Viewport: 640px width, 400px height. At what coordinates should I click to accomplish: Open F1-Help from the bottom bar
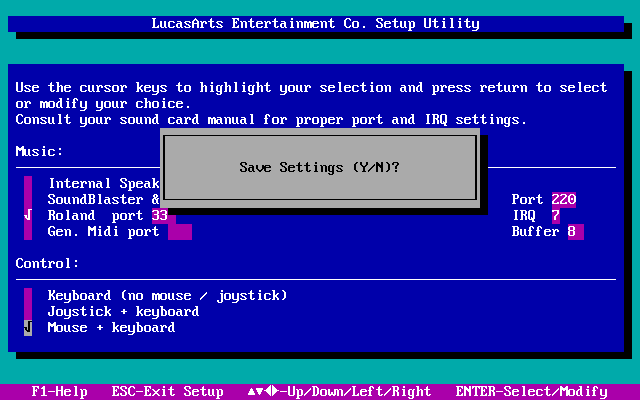[x=59, y=392]
